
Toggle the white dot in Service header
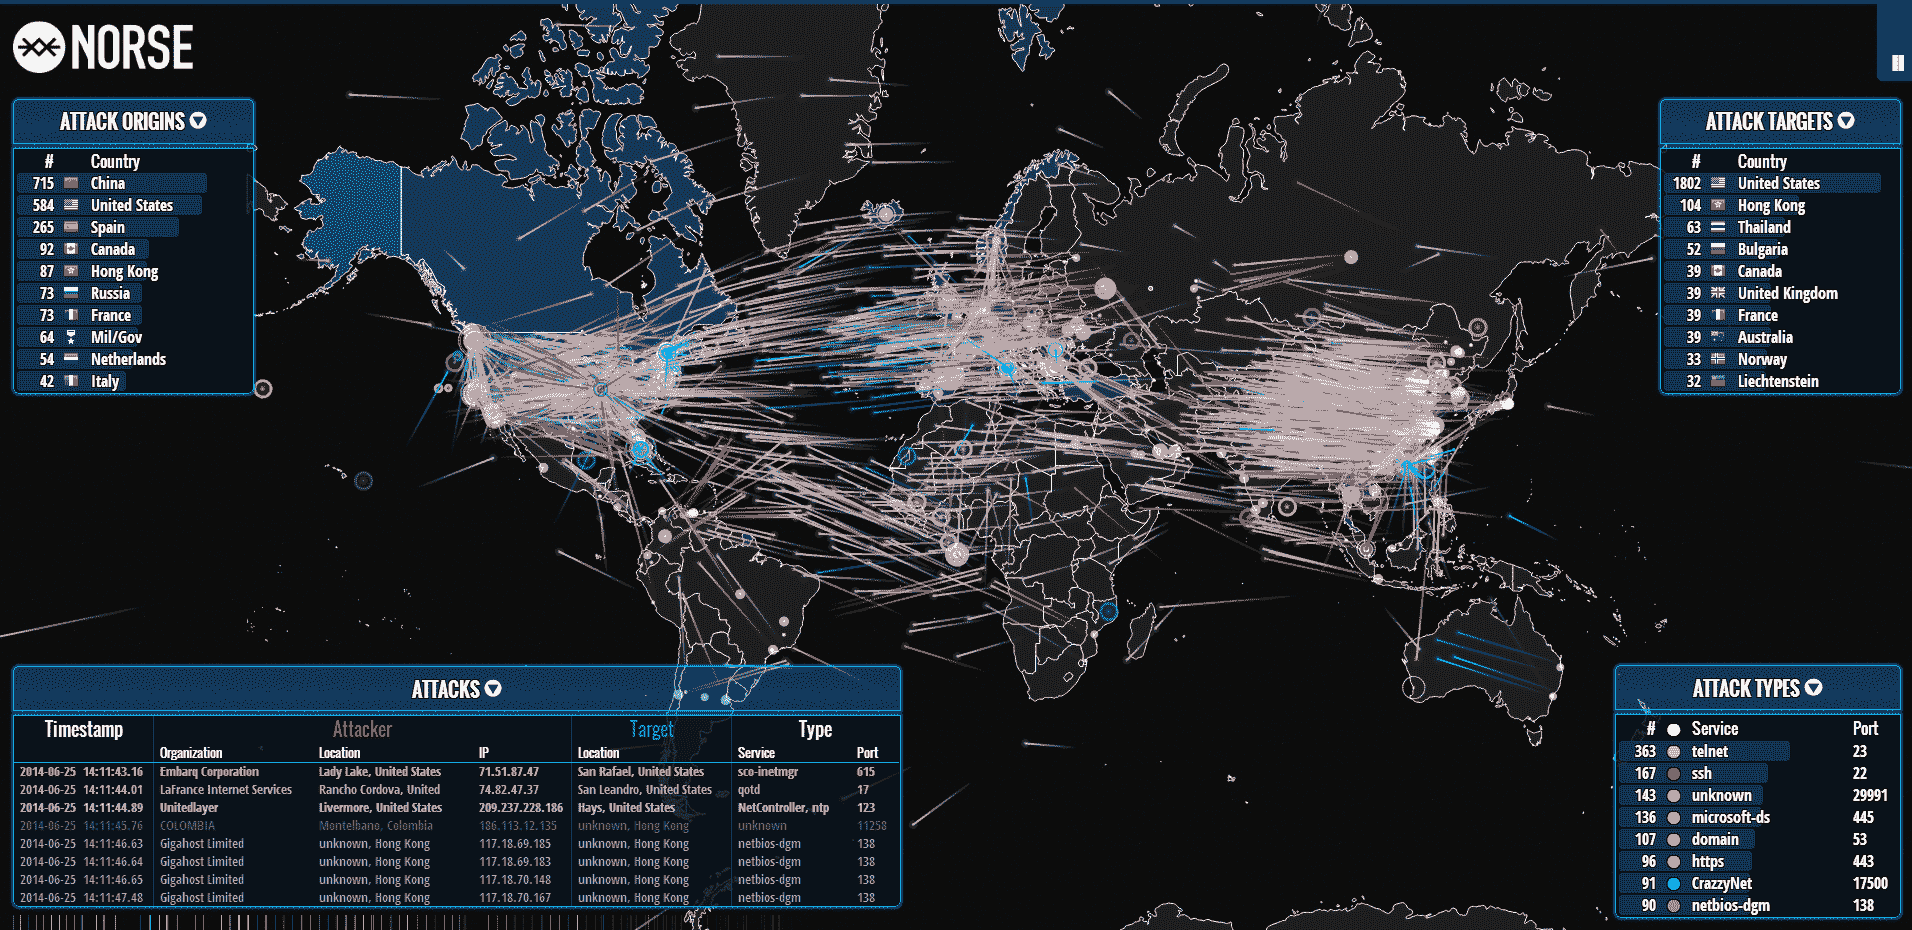[1673, 730]
